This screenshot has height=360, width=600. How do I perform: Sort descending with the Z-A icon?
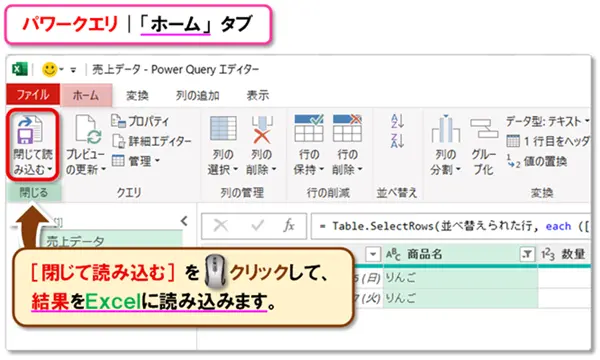[397, 140]
